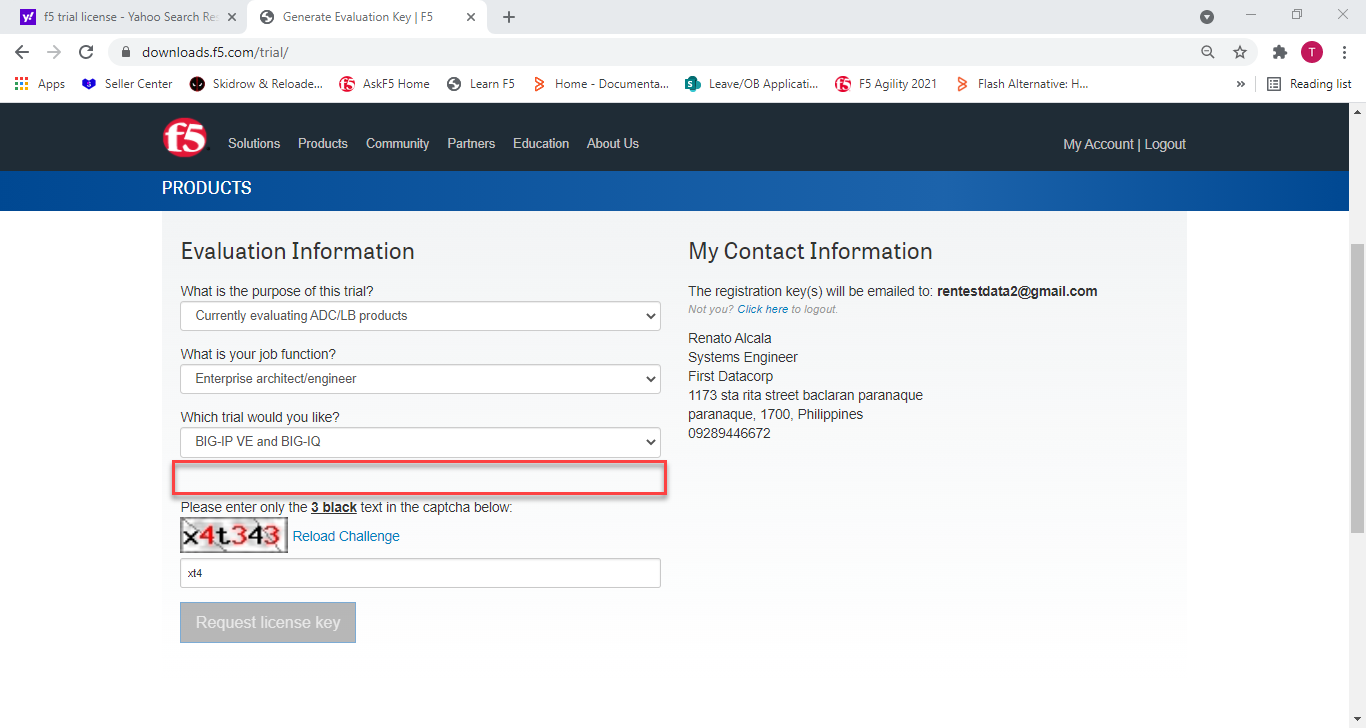Screen dimensions: 1366x728
Task: Open the Google Apps grid icon
Action: click(x=21, y=83)
